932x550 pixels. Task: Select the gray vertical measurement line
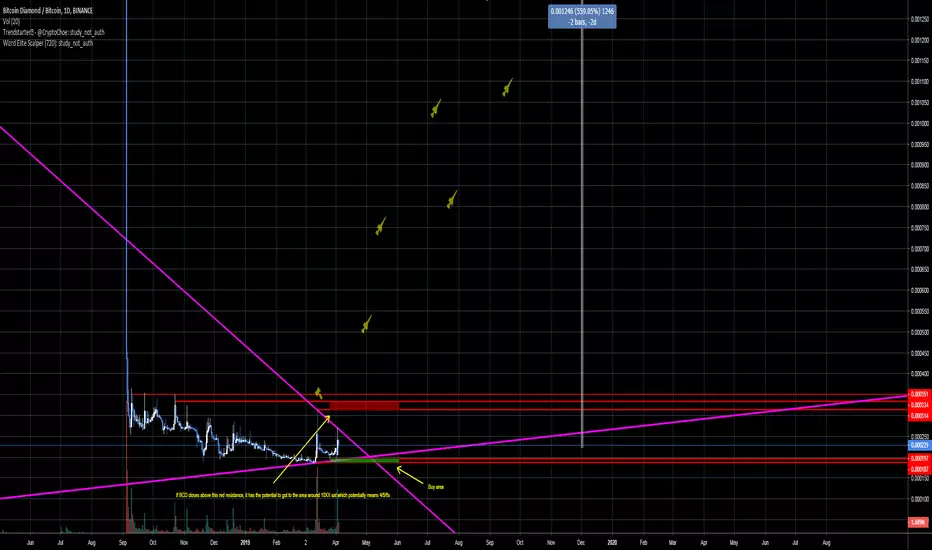[x=582, y=238]
